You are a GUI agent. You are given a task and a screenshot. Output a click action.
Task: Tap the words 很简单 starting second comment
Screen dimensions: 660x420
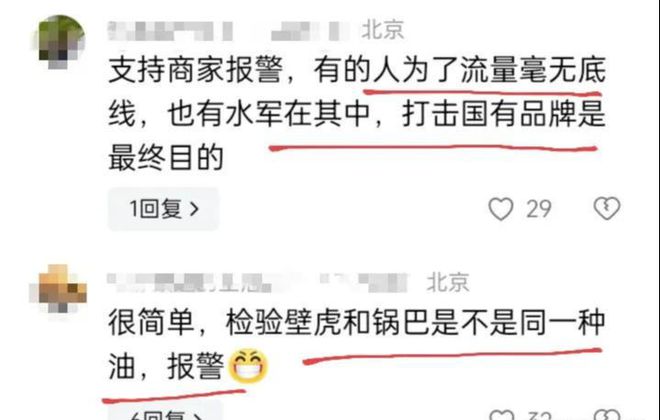[151, 323]
